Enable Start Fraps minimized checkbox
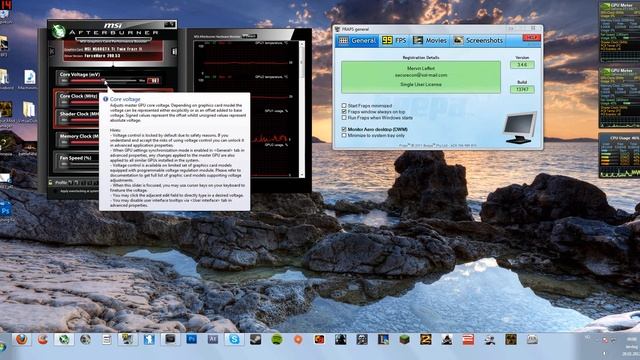The width and height of the screenshot is (640, 360). (344, 105)
